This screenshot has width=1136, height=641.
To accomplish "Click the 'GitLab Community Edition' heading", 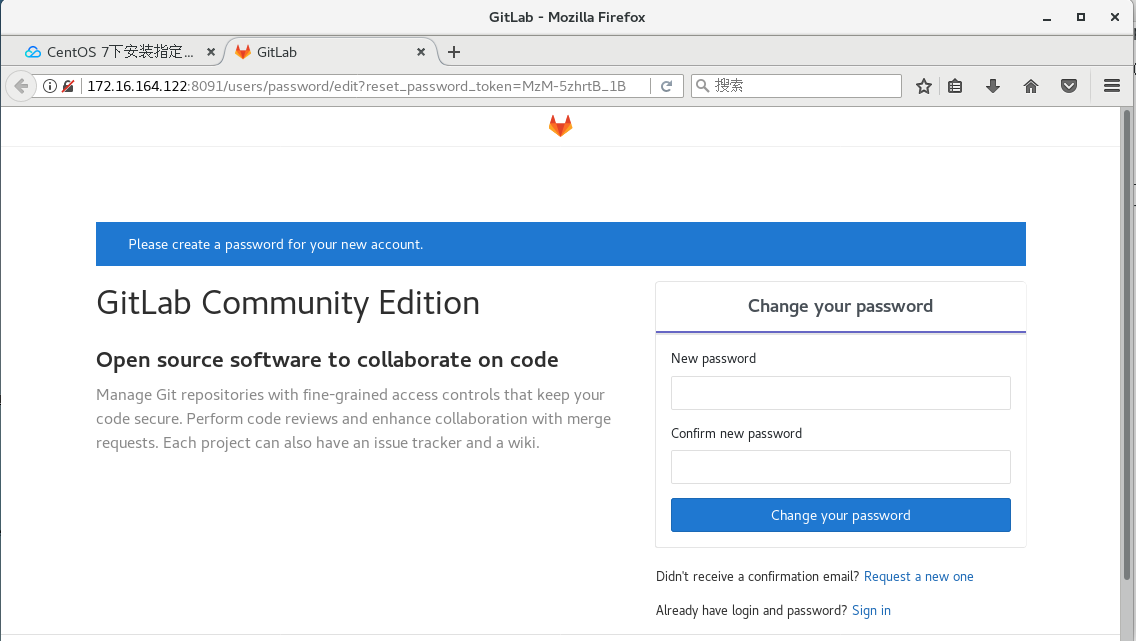I will (288, 303).
